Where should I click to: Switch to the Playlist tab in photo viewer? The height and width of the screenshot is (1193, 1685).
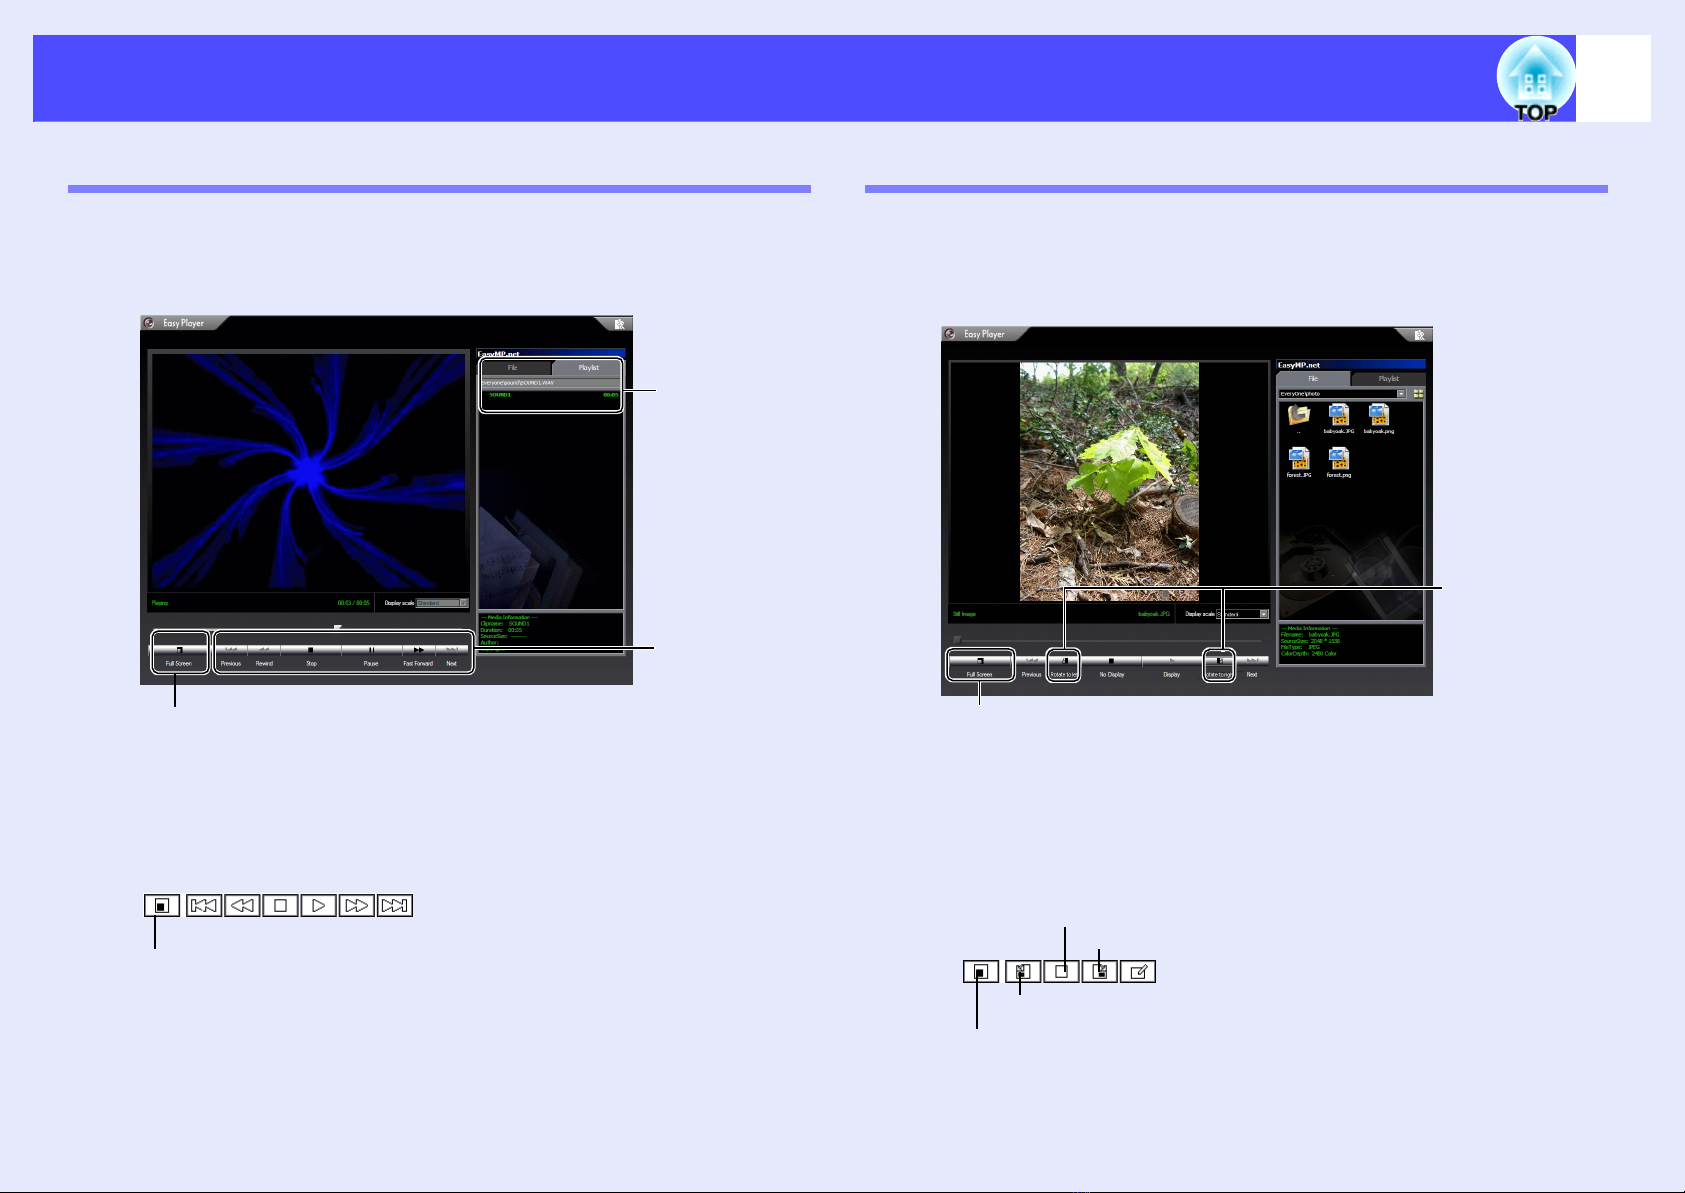[1388, 379]
